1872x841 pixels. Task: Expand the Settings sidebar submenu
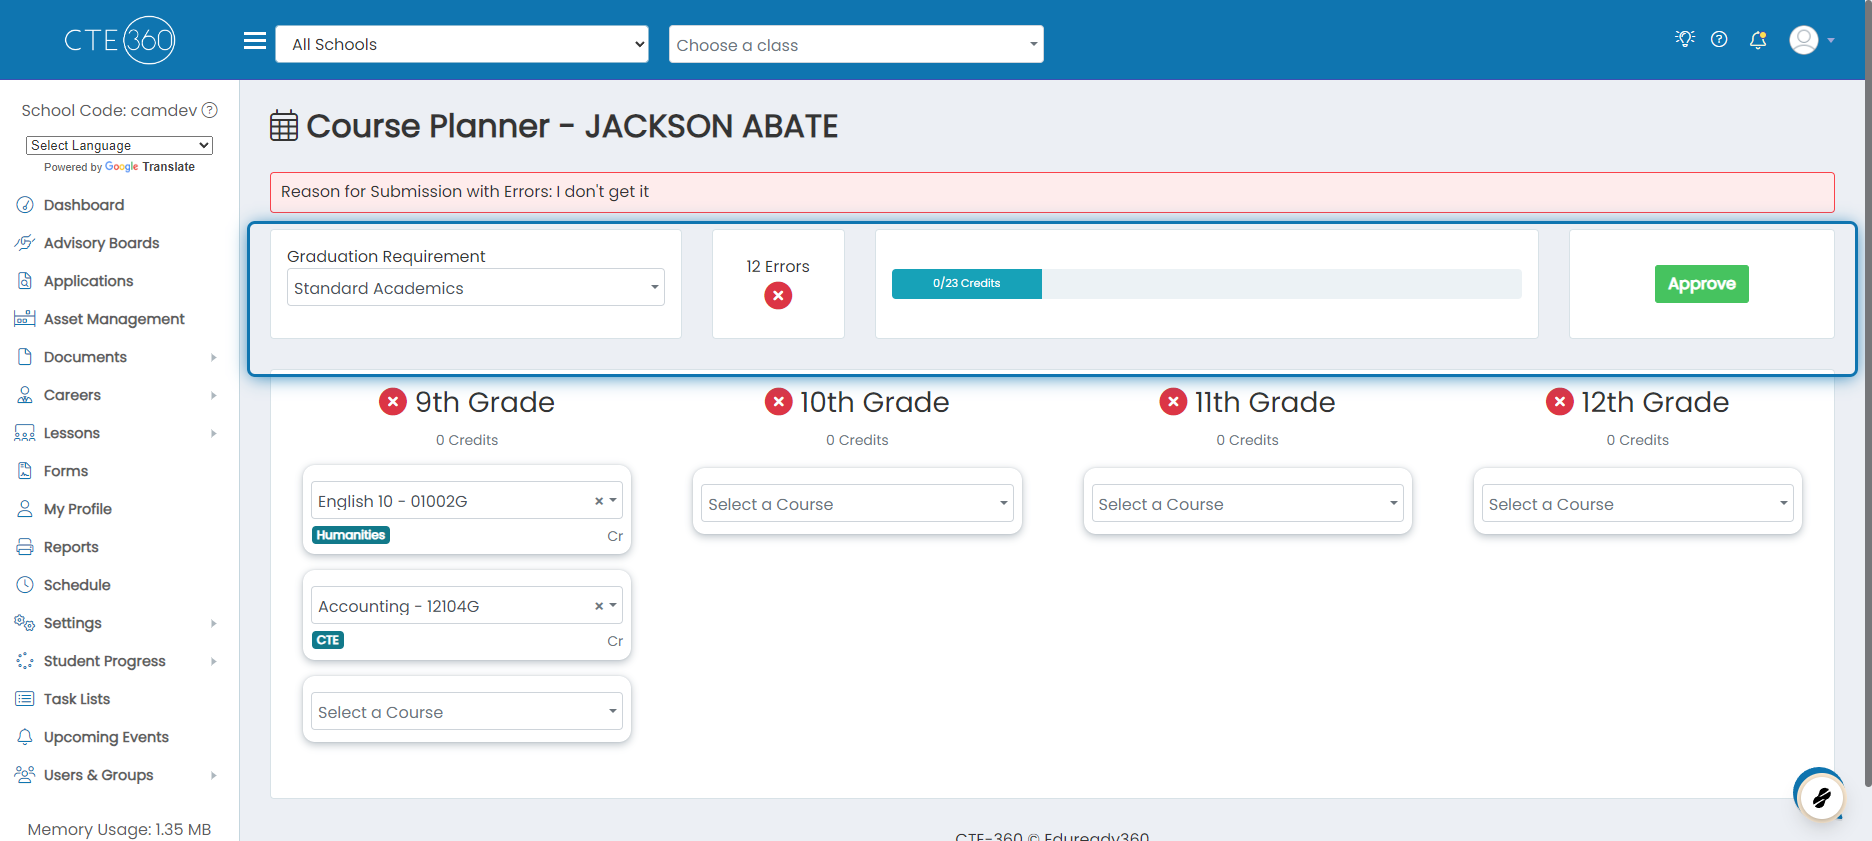click(214, 623)
